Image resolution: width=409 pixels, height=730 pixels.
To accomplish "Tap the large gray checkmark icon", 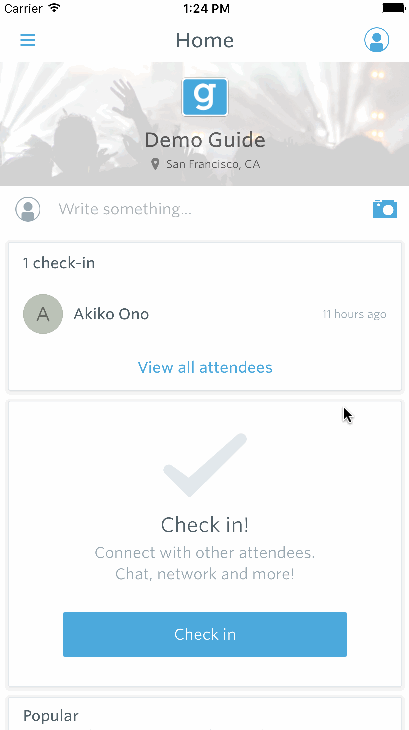I will 205,465.
